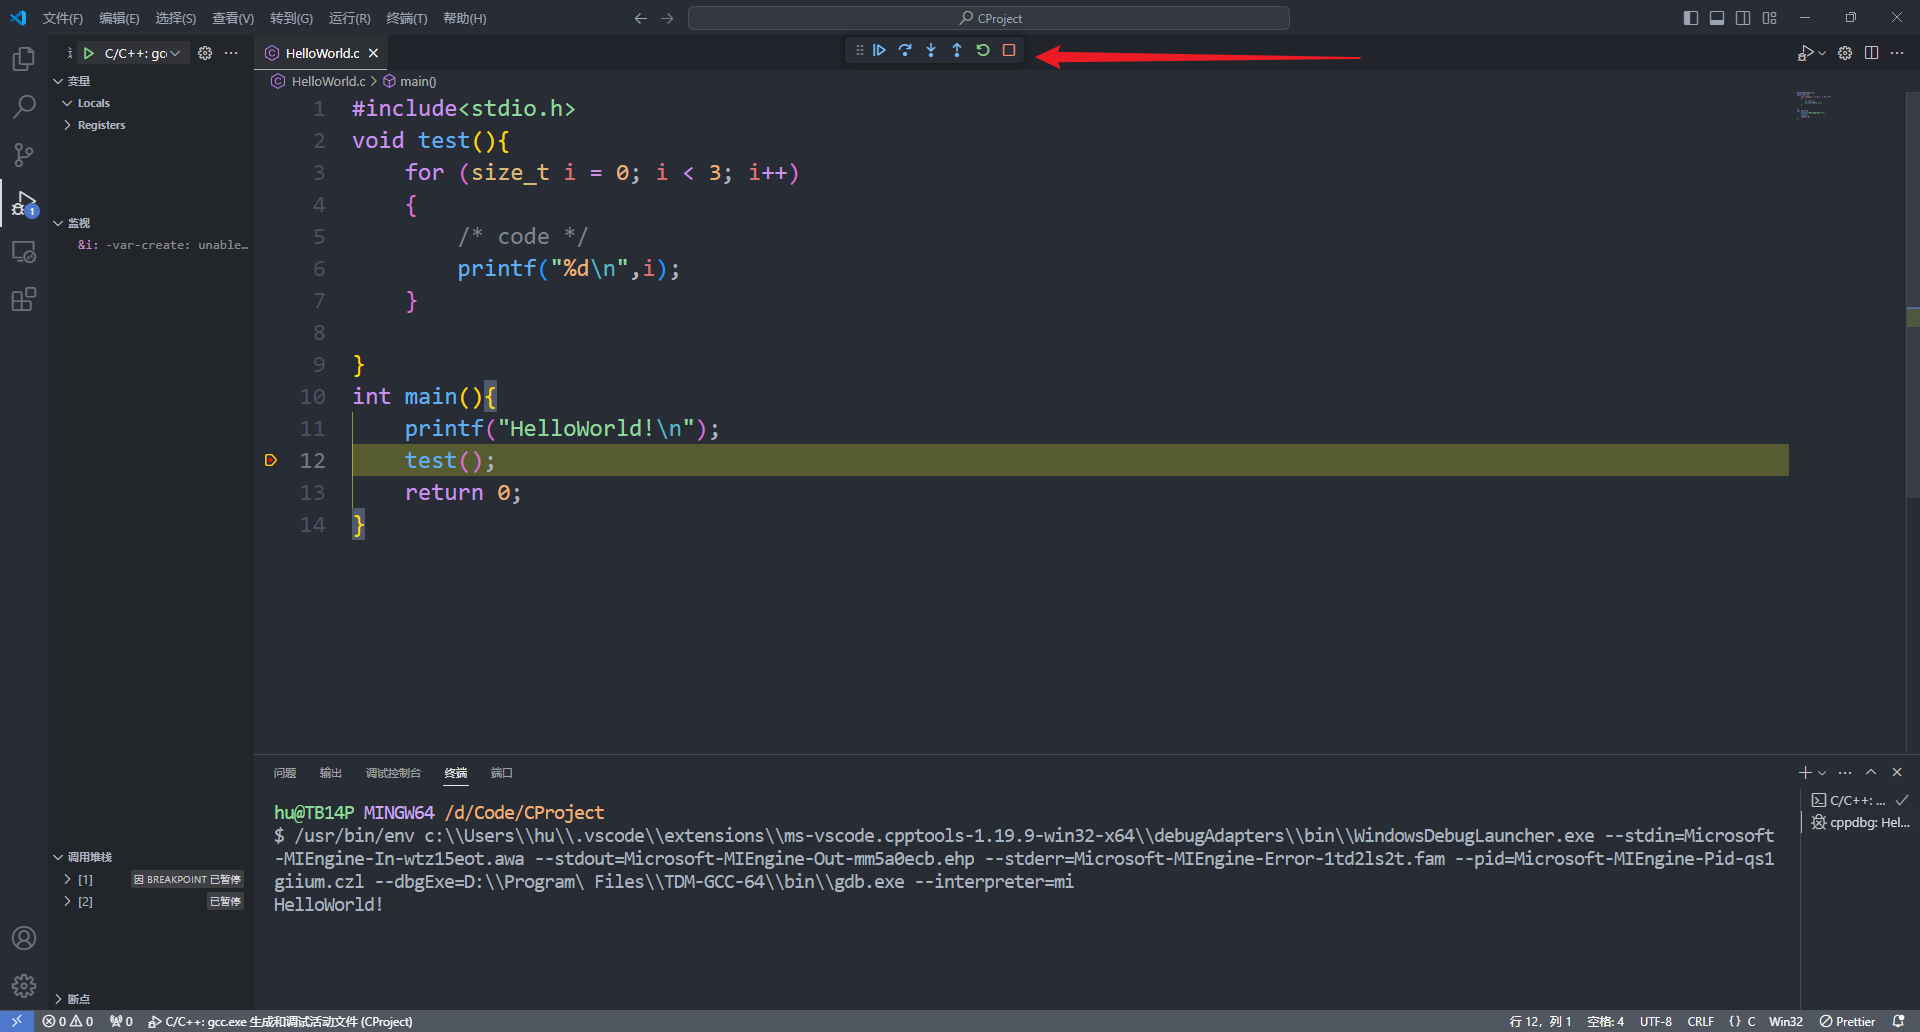Expand call stack thread [1]
The width and height of the screenshot is (1920, 1032).
pyautogui.click(x=67, y=879)
